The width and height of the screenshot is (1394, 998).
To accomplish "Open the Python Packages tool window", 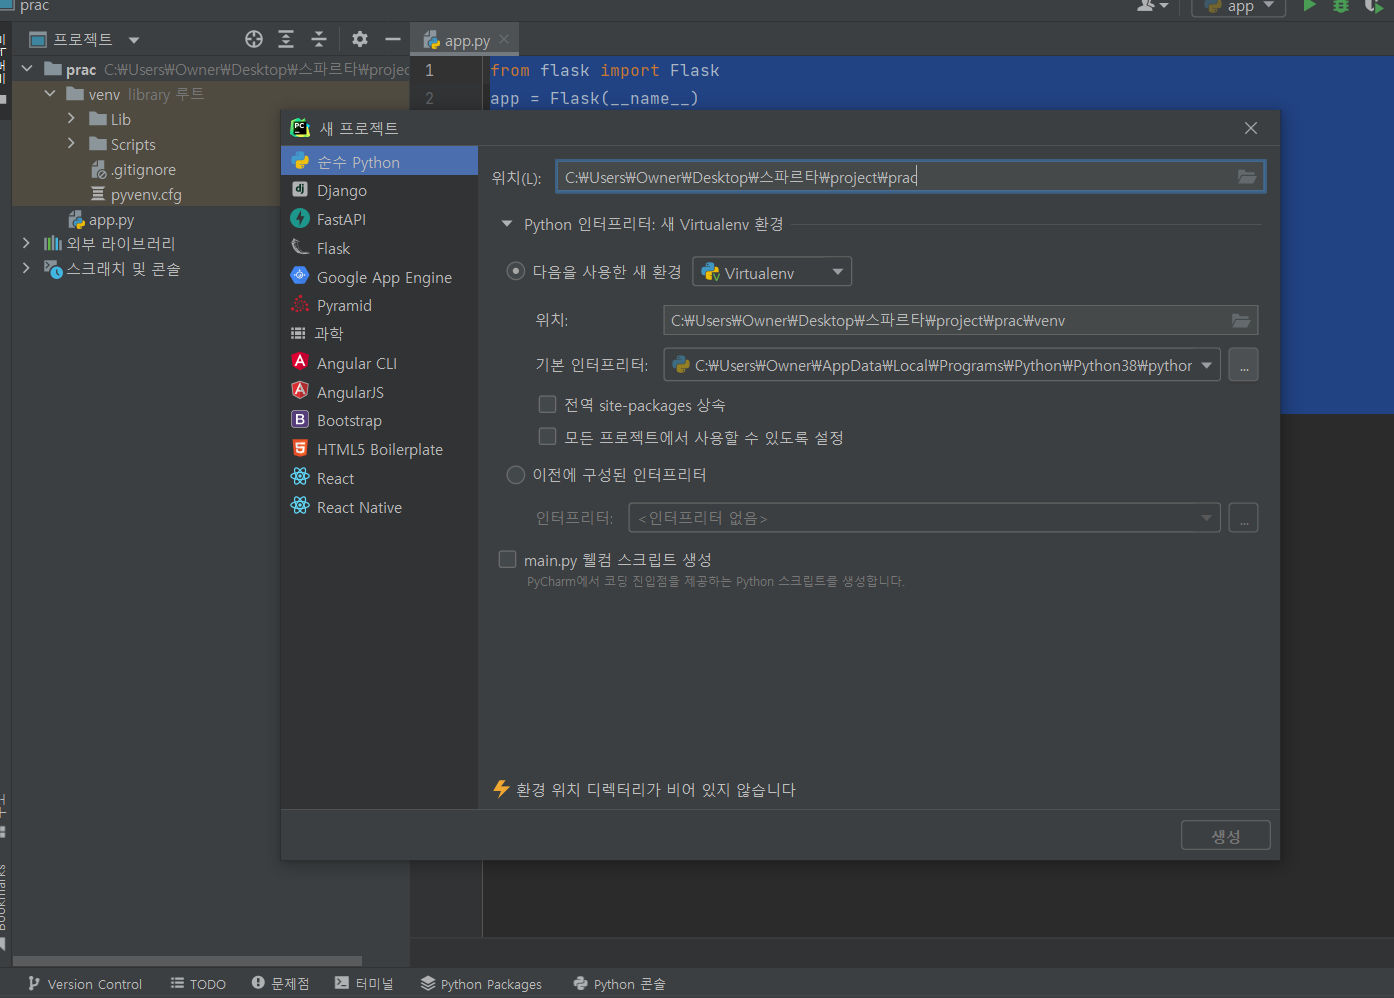I will point(481,984).
